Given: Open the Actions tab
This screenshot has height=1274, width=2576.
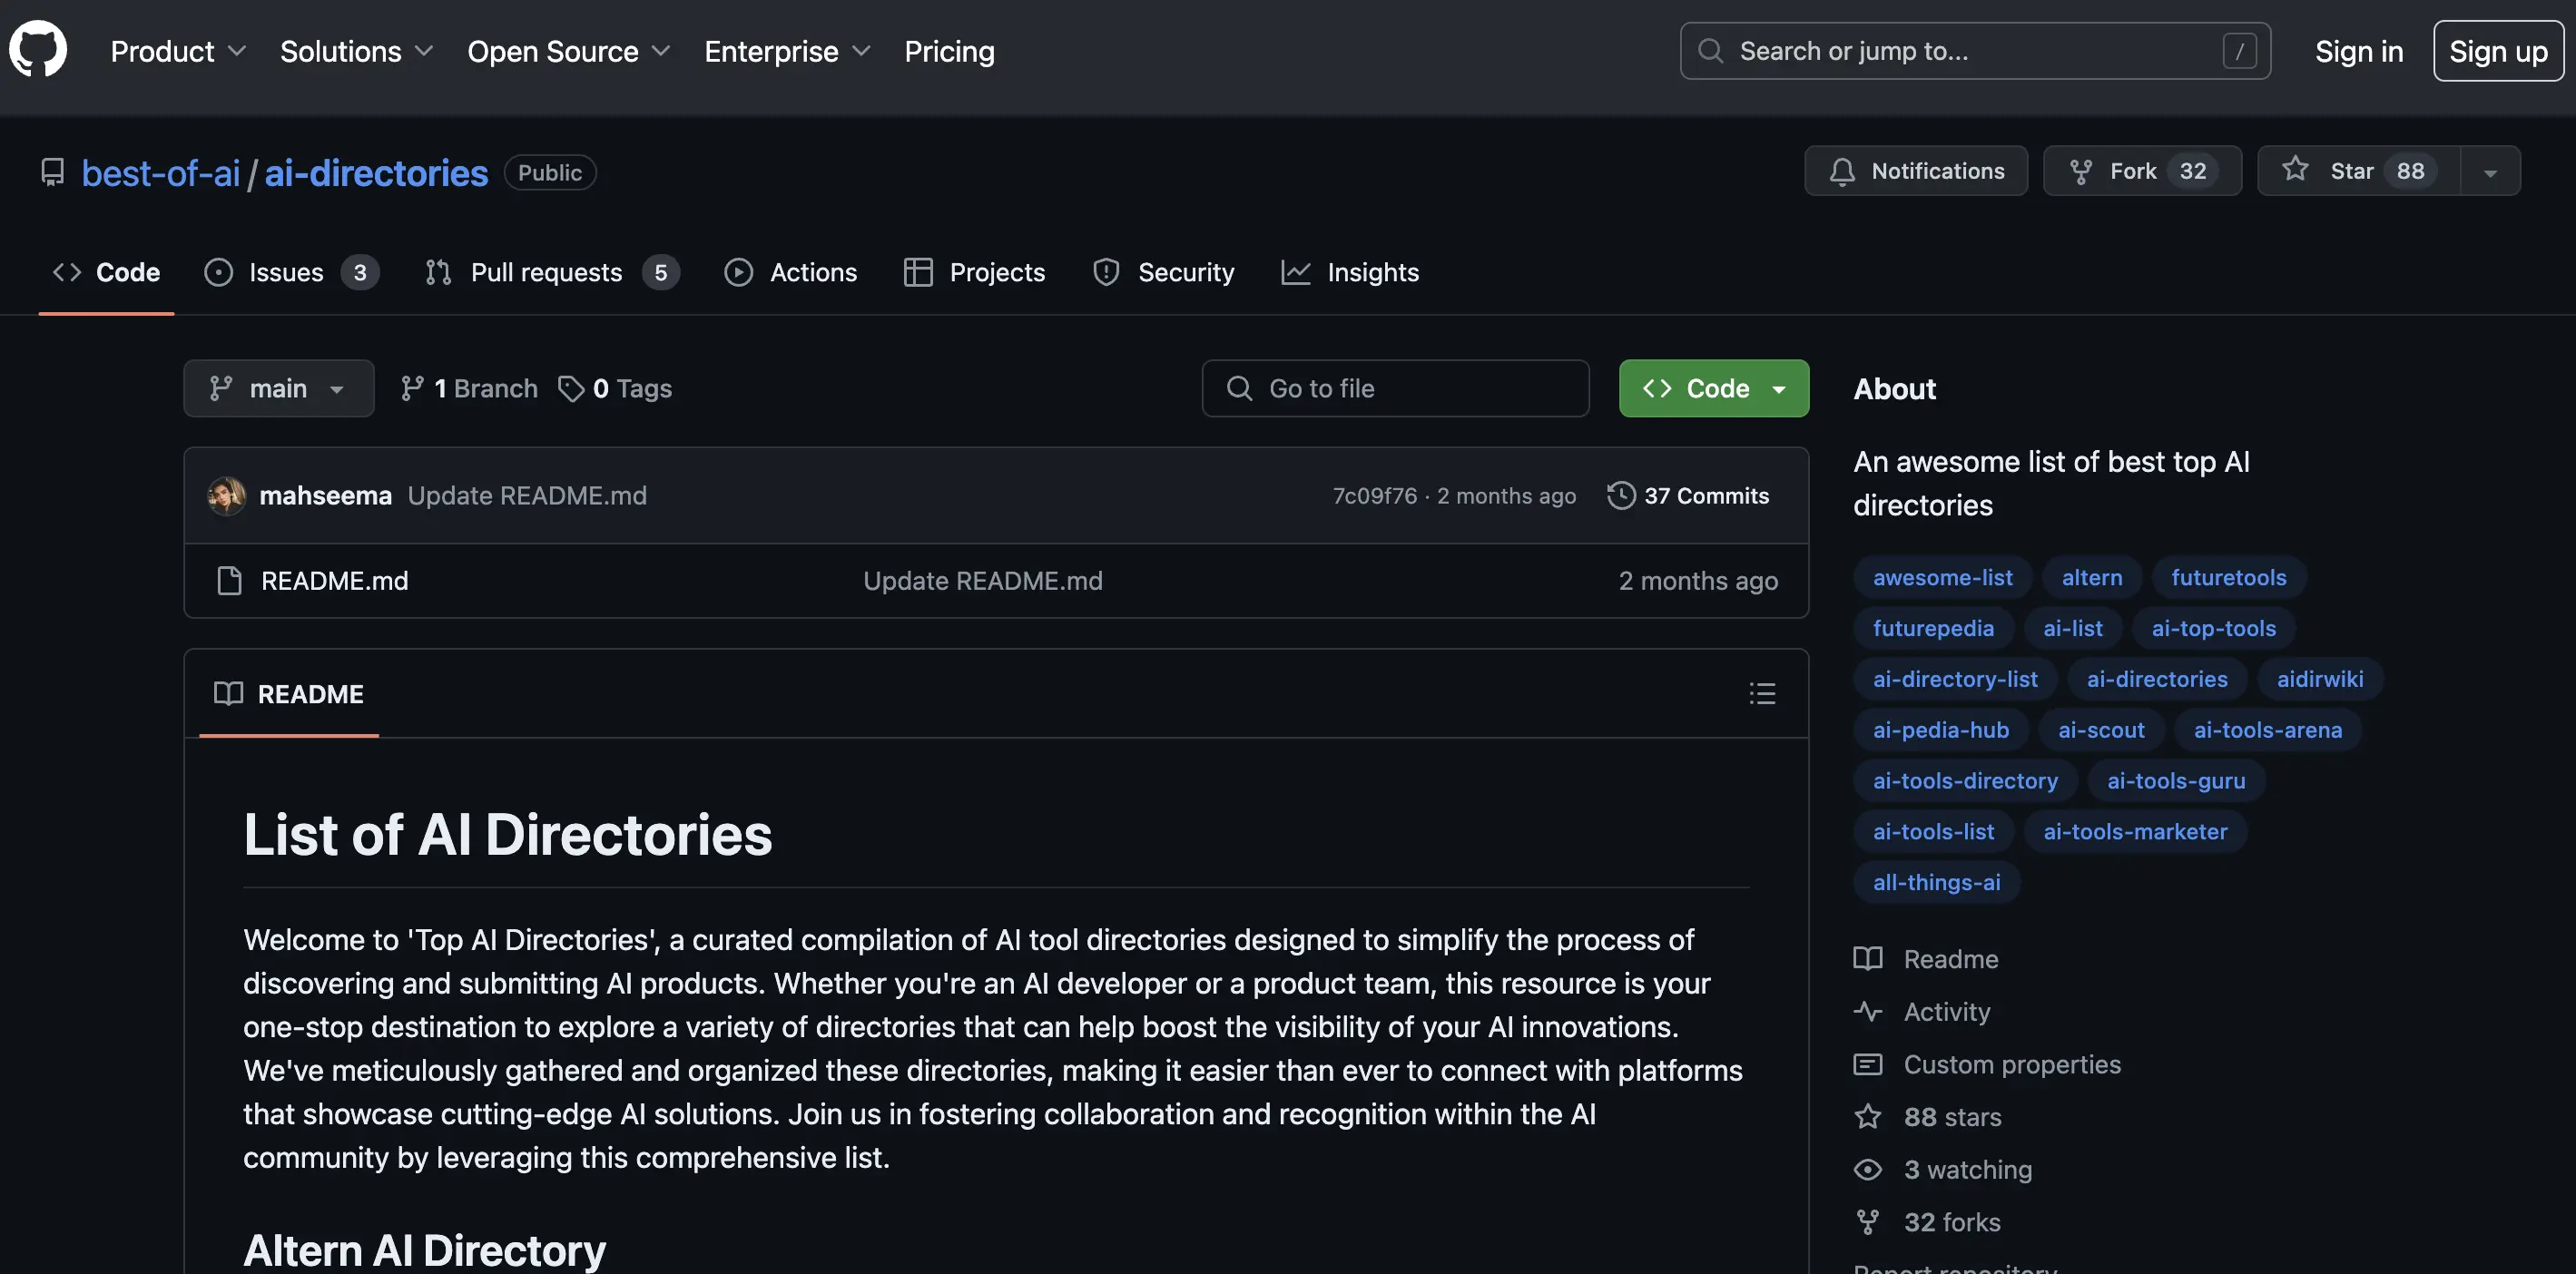Looking at the screenshot, I should point(791,272).
